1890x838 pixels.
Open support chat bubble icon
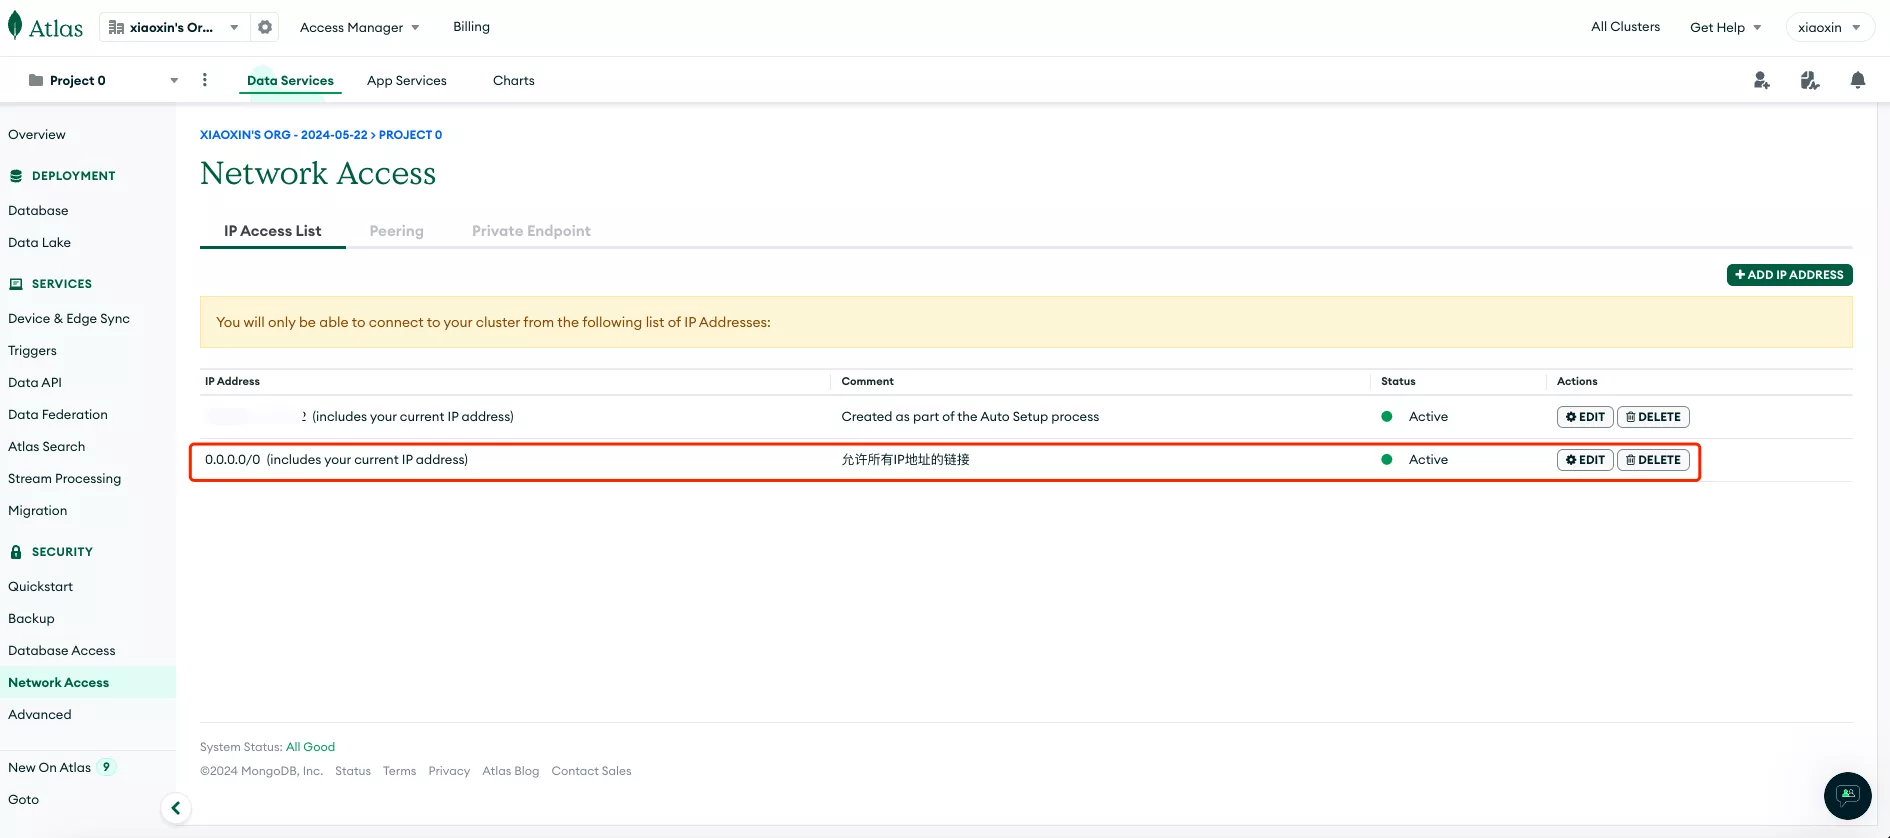pos(1848,796)
